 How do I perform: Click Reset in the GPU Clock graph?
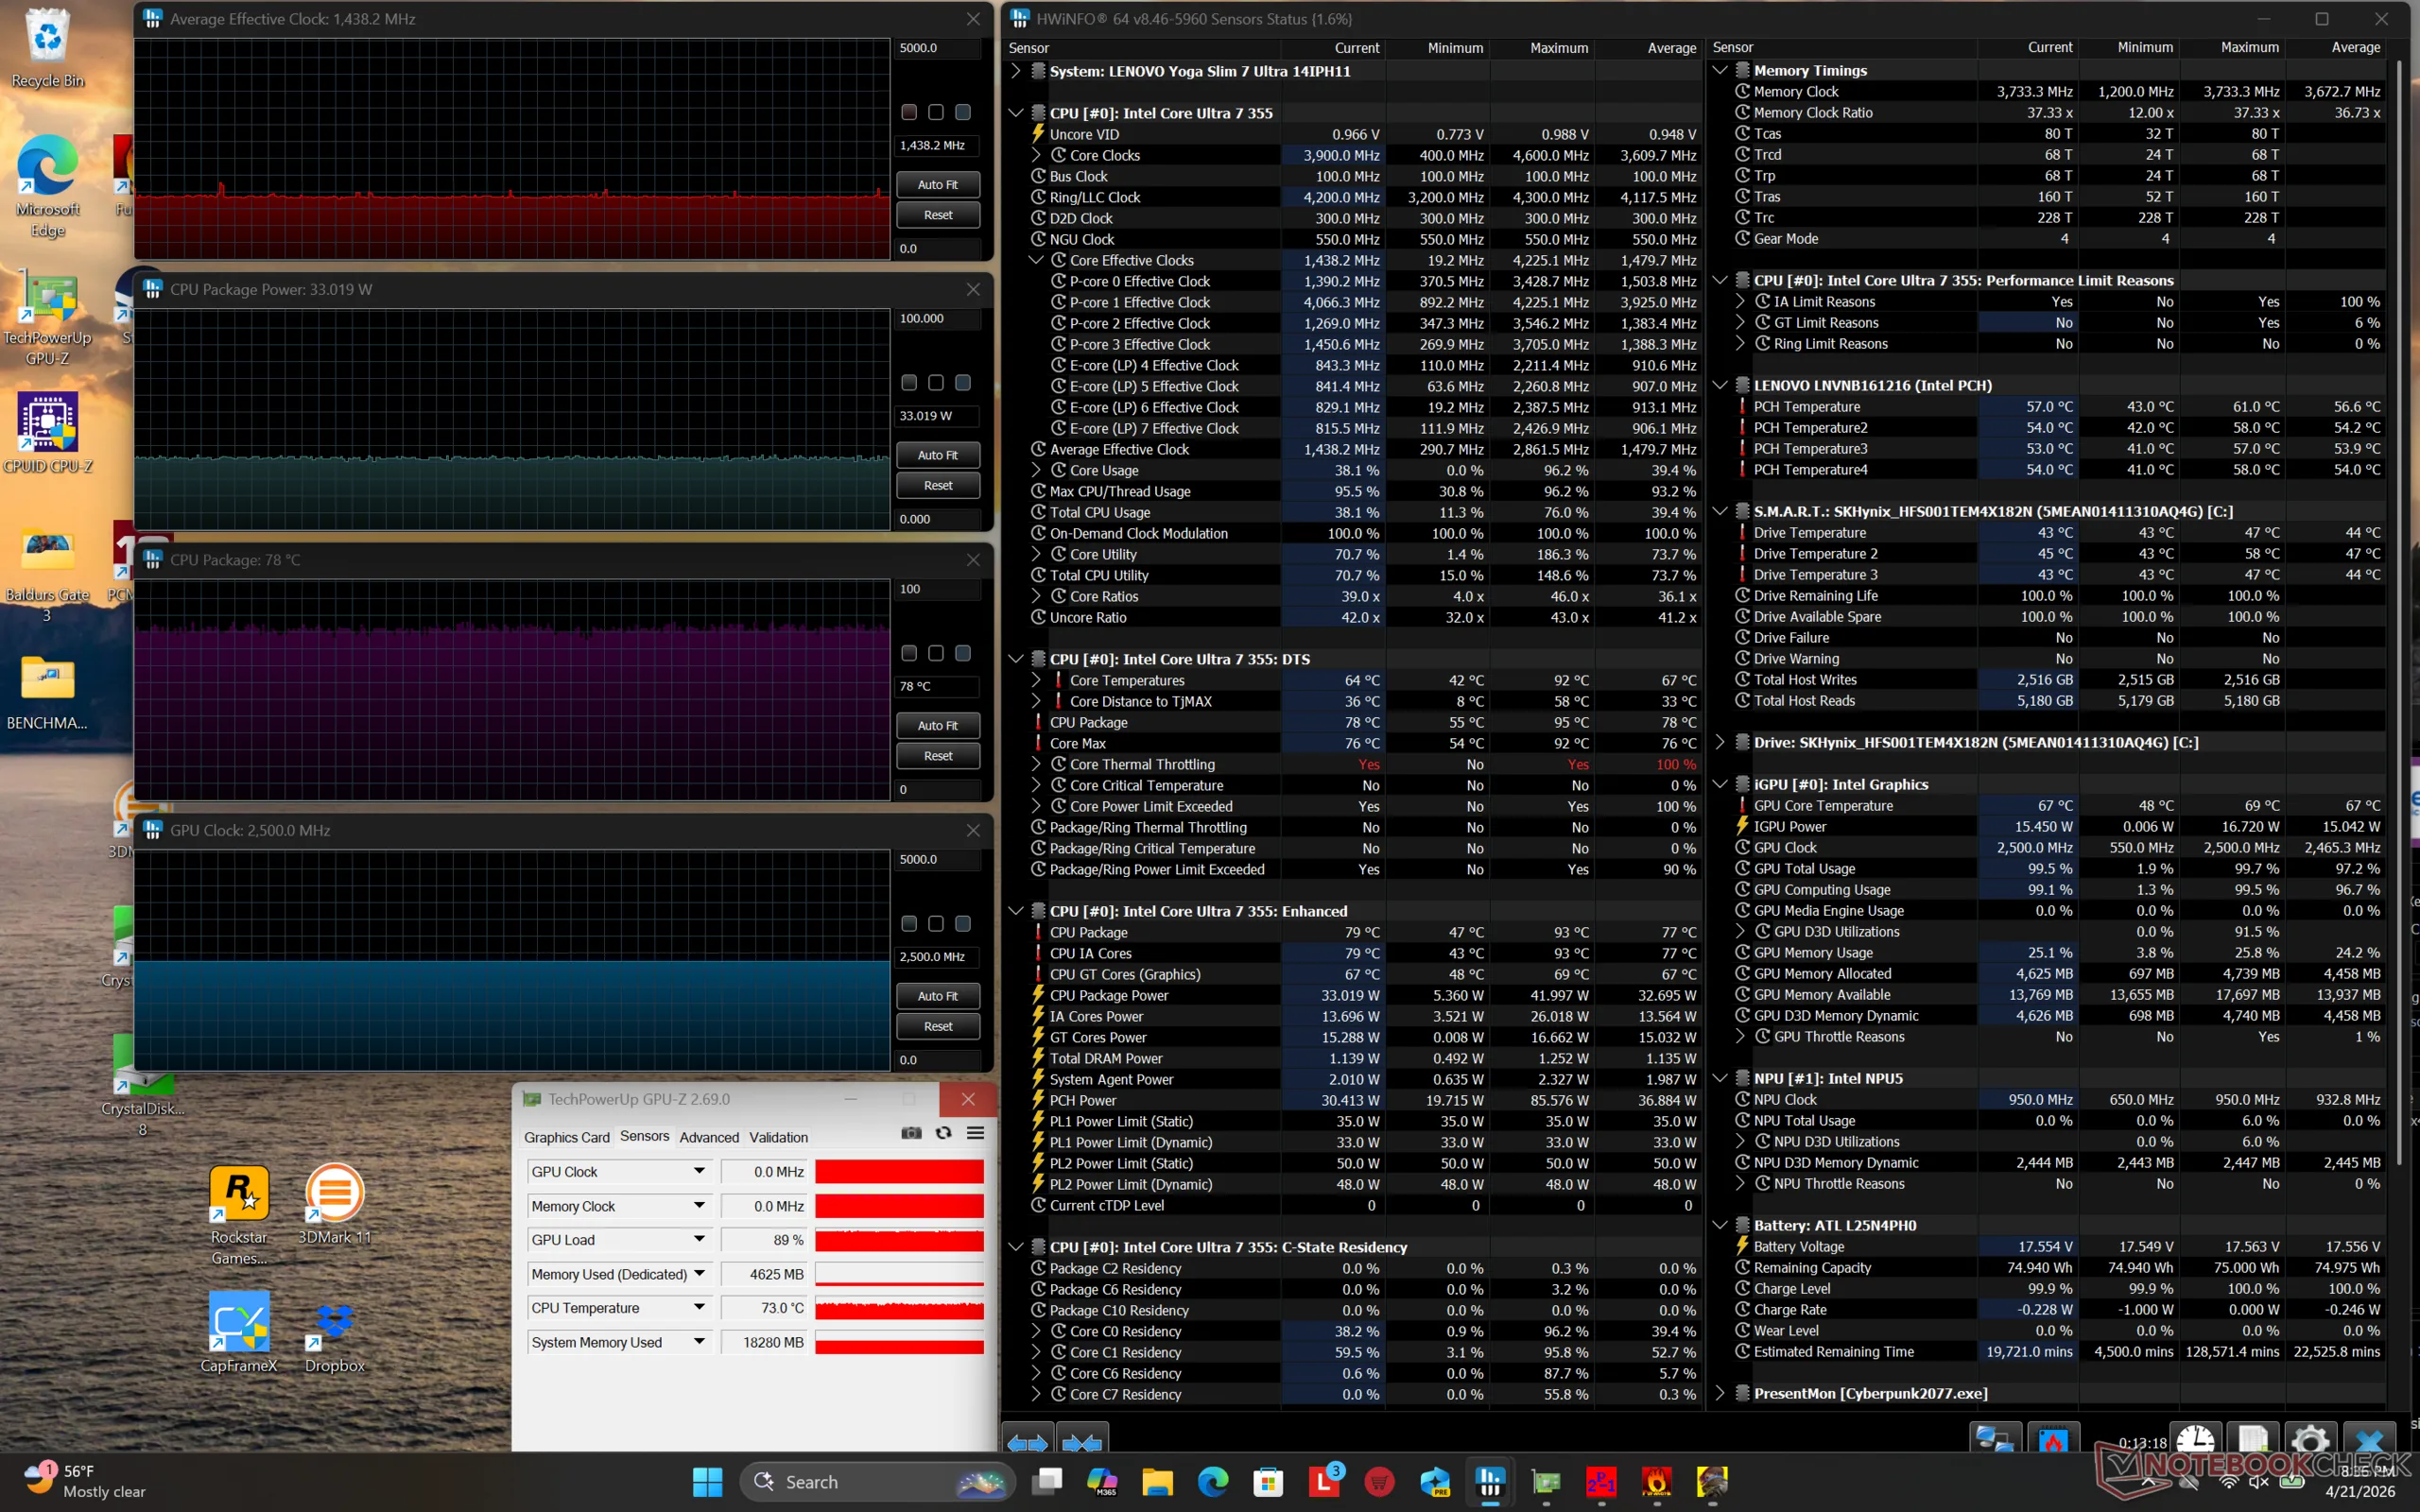(937, 1027)
